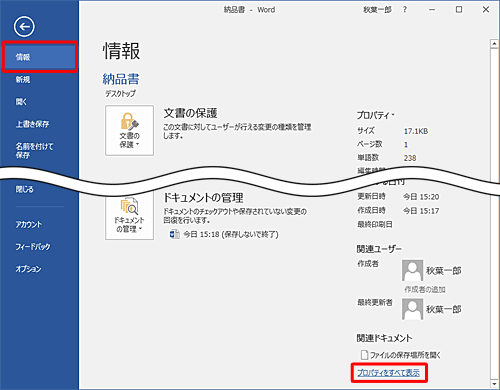Viewport: 500px width, 390px height.
Task: Select 名前を付けて保存 in the sidebar
Action: [x=34, y=150]
